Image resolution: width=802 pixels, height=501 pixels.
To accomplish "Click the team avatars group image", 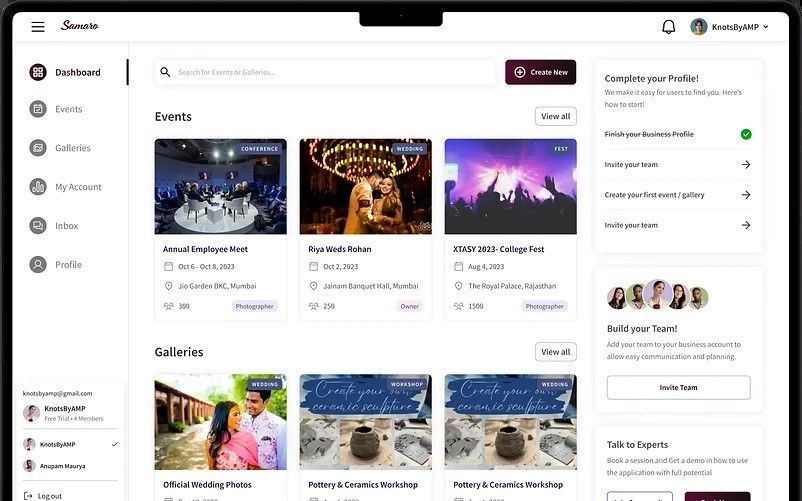I will click(x=657, y=295).
